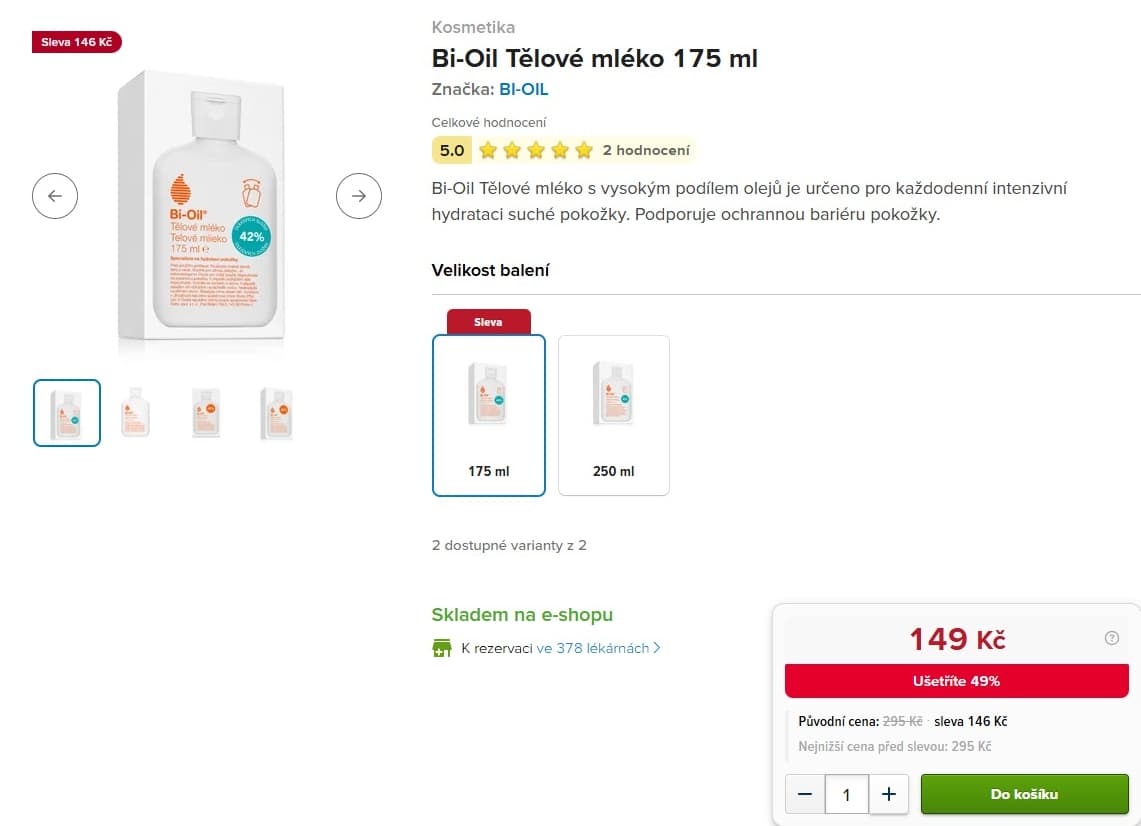Select the 175 ml package size

pos(489,415)
